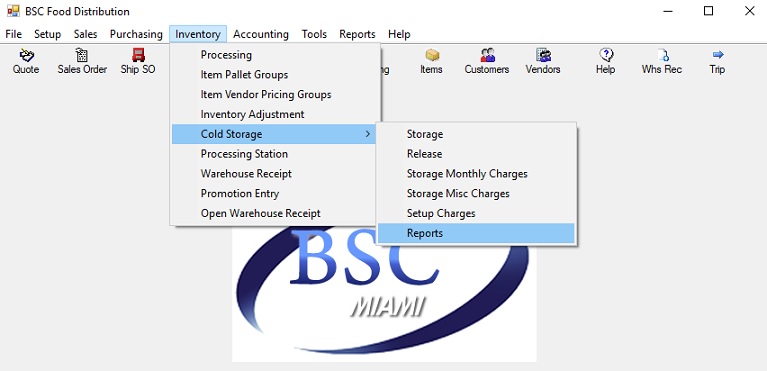This screenshot has width=767, height=371.
Task: Open the Sales menu
Action: point(86,34)
